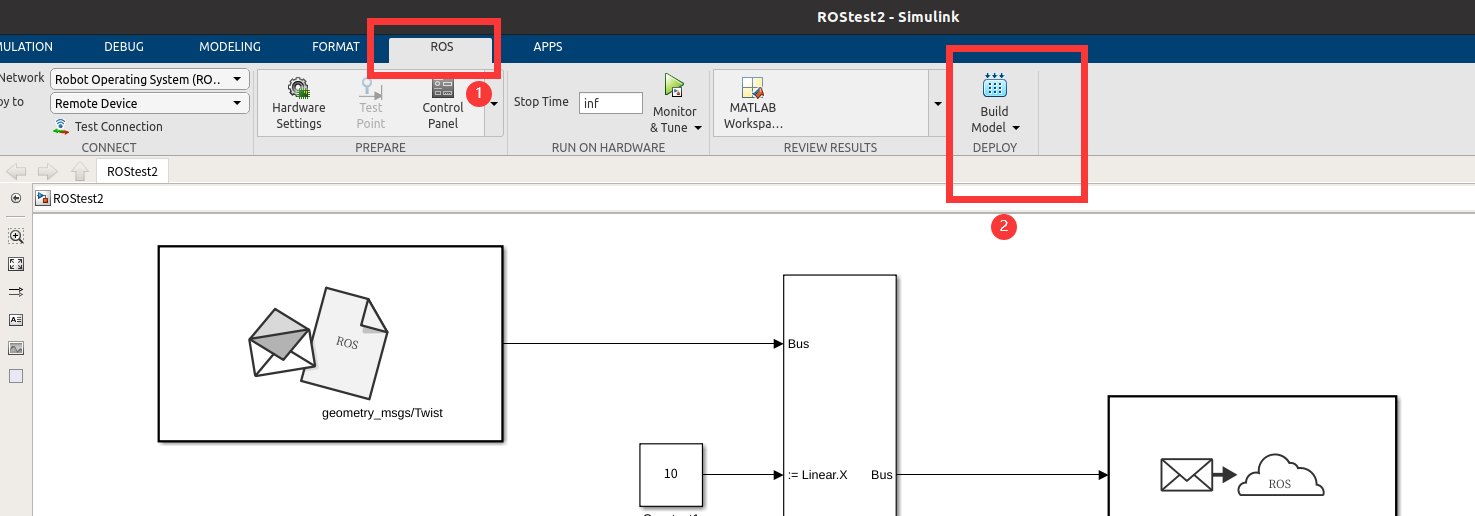Add an Area box from palette
This screenshot has width=1475, height=516.
[x=15, y=376]
